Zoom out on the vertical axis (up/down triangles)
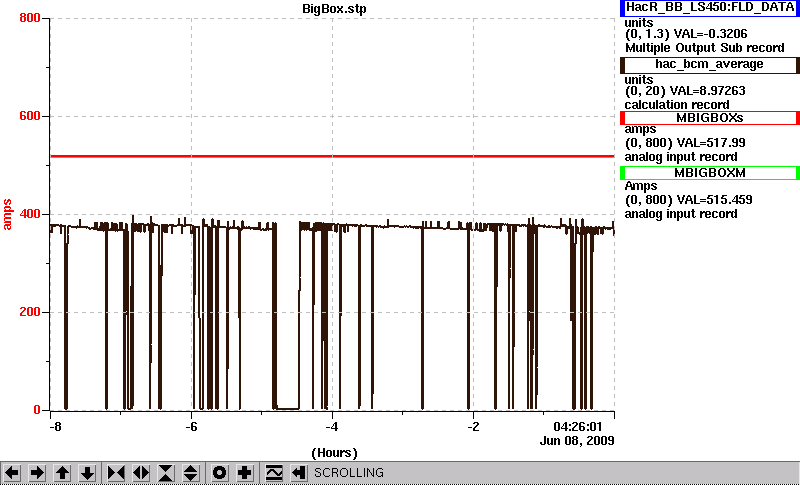This screenshot has height=485, width=800. [x=191, y=473]
